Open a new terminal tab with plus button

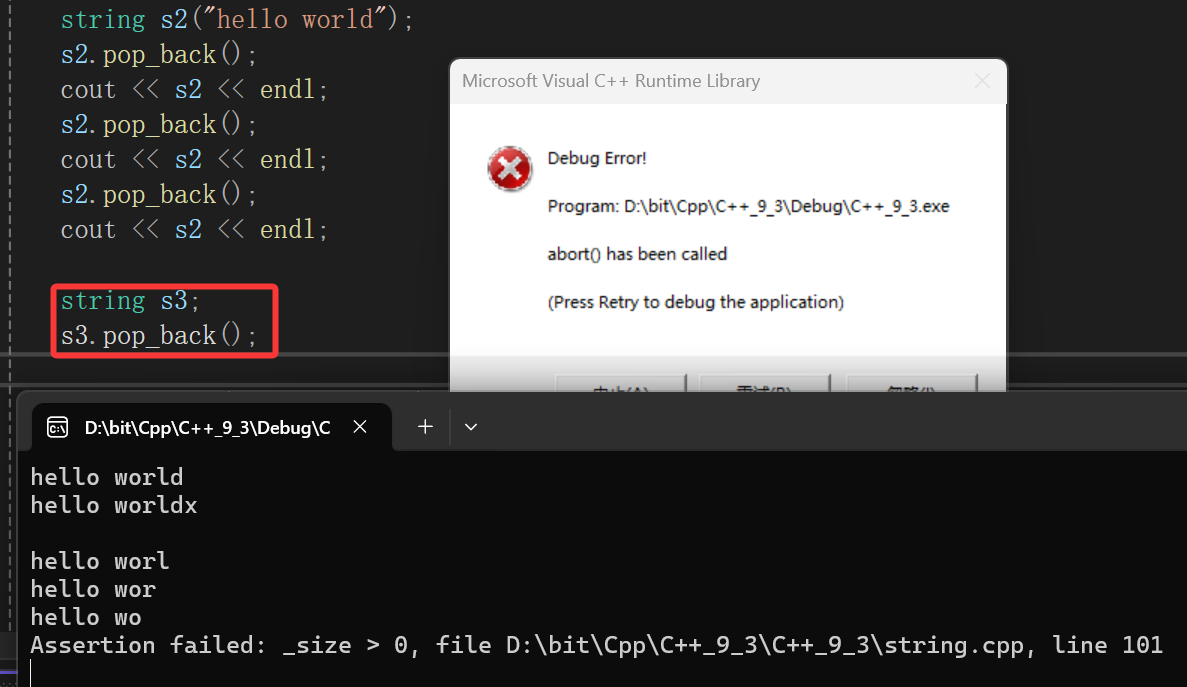[425, 427]
